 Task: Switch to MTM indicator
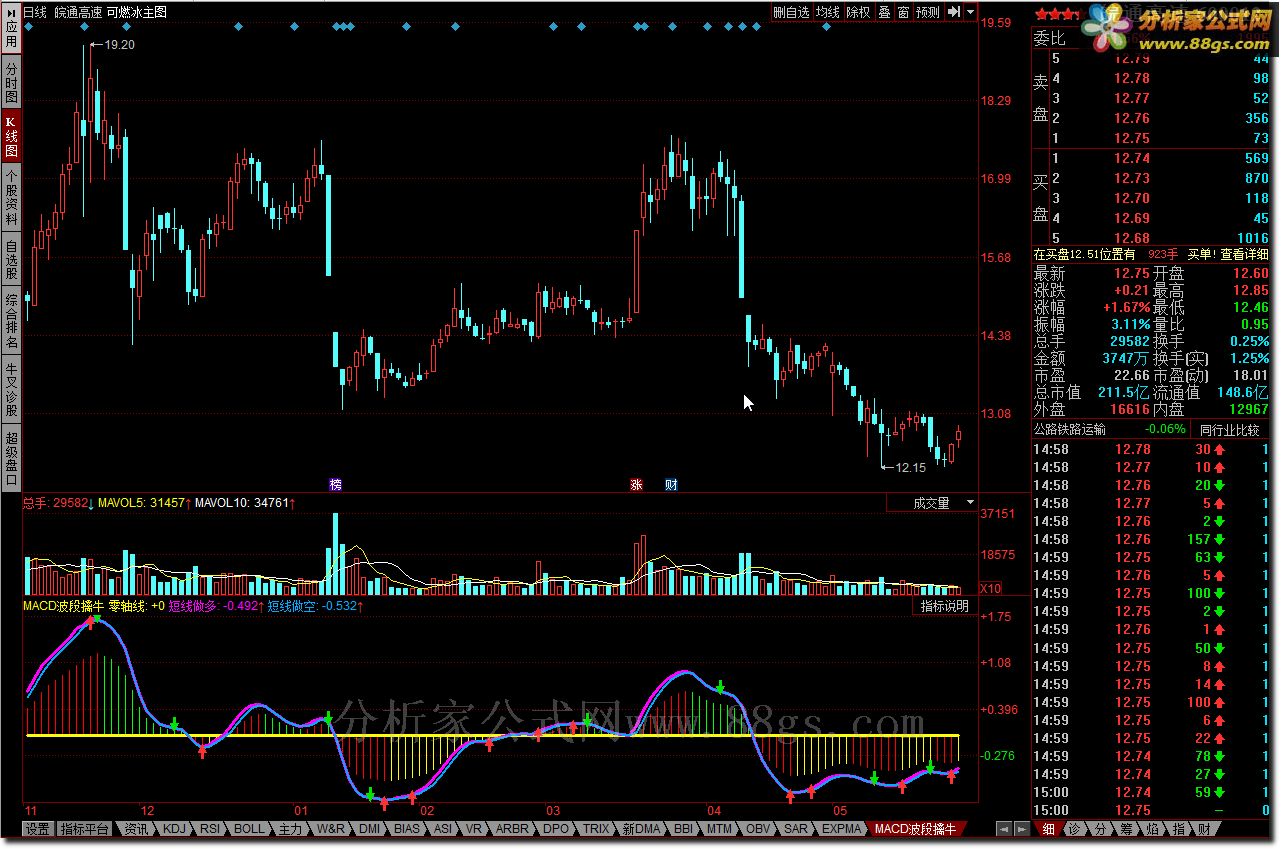pyautogui.click(x=719, y=829)
